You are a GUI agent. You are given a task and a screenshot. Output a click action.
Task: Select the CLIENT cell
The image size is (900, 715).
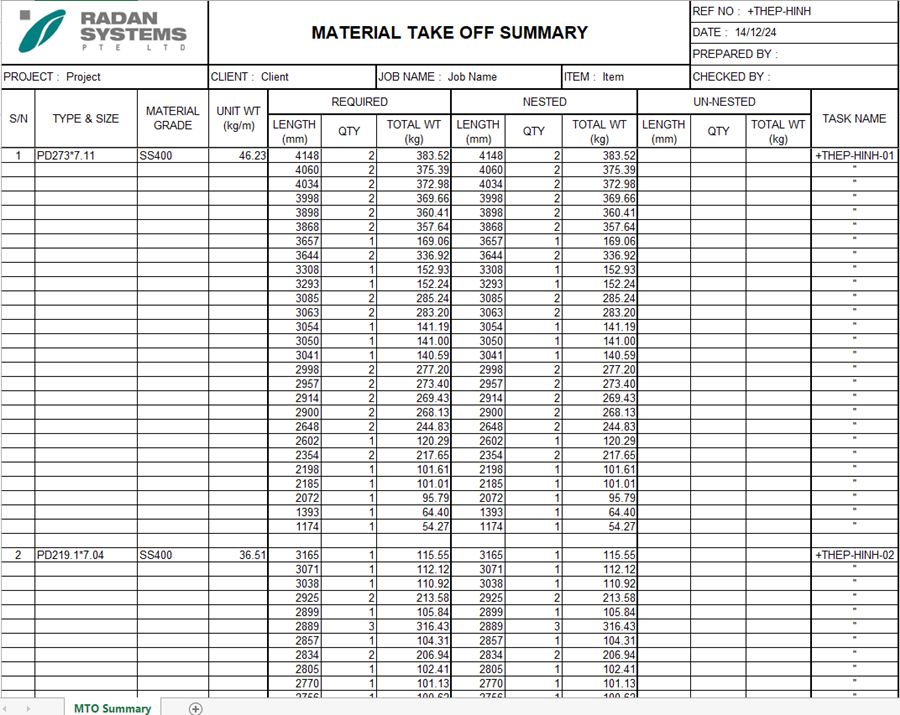(292, 77)
